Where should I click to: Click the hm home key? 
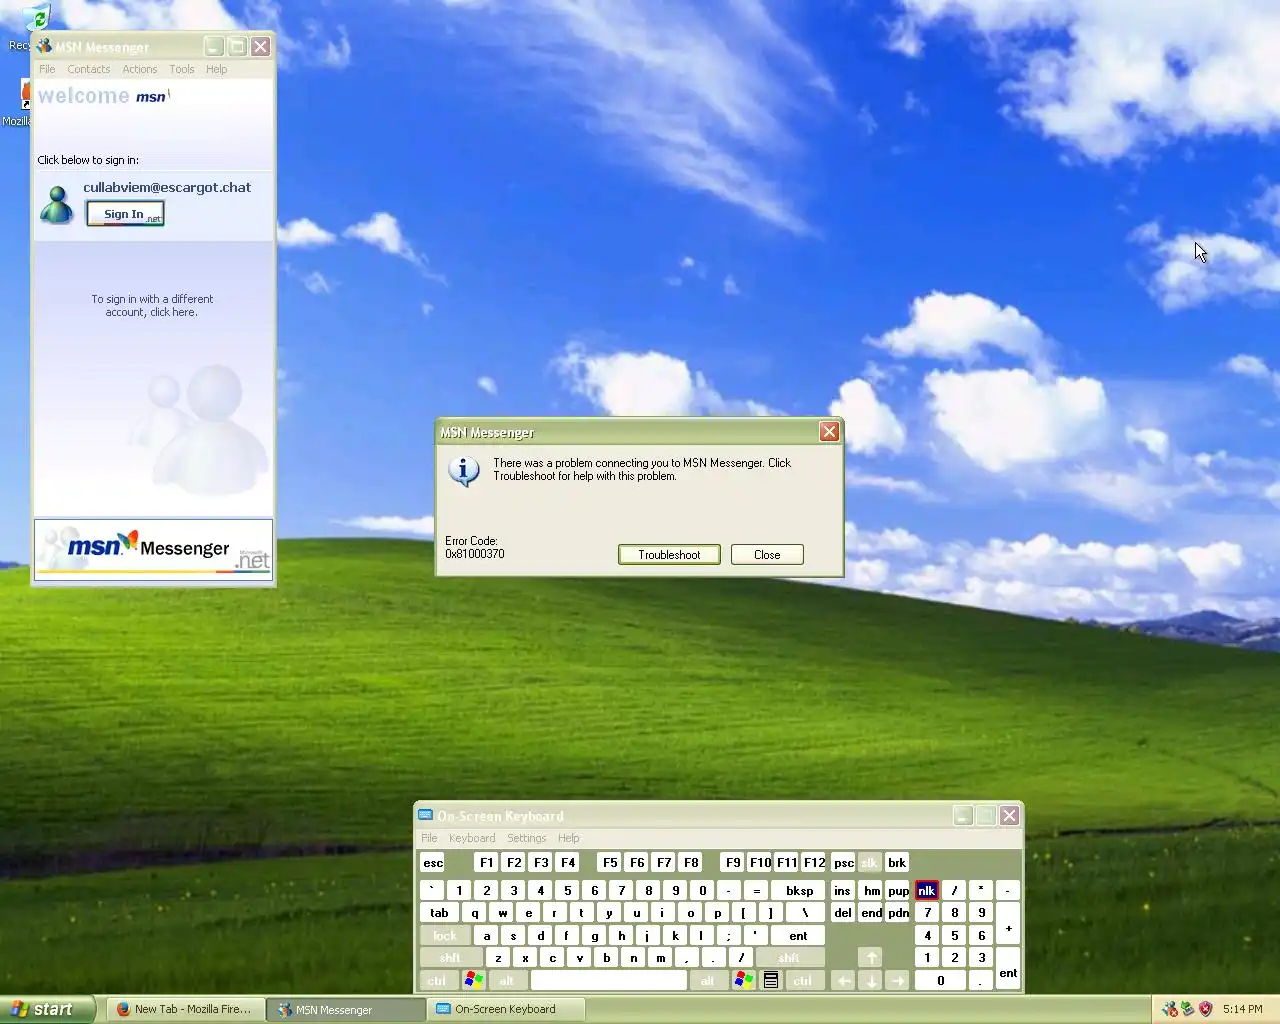(x=872, y=890)
